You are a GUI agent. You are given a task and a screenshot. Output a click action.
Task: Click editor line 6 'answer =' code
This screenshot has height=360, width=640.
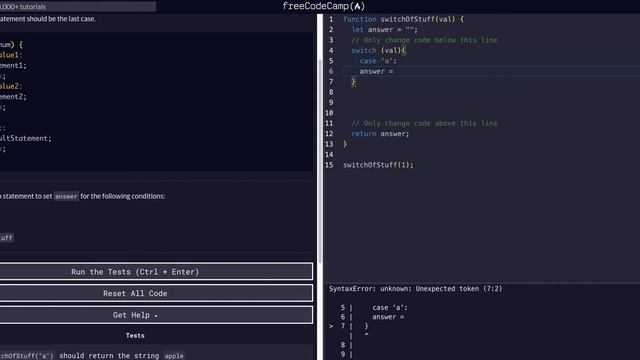376,71
